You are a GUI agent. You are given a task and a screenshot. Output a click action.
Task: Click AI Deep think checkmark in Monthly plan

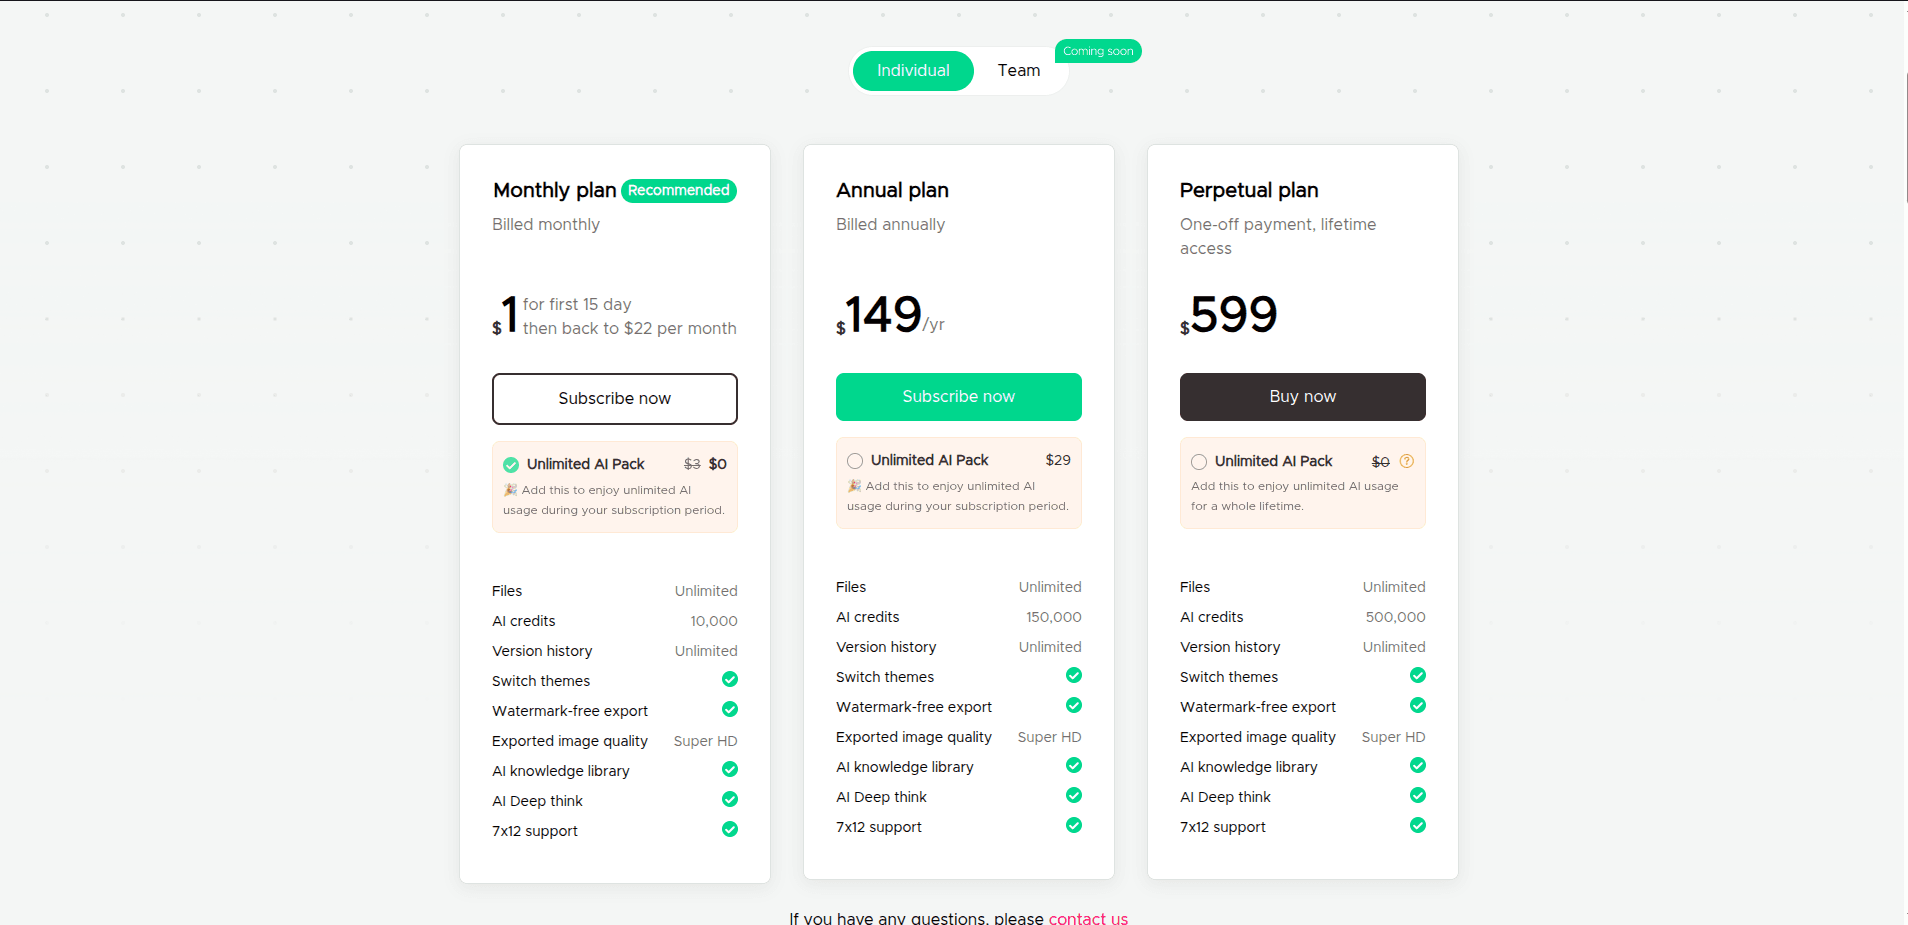pos(730,799)
